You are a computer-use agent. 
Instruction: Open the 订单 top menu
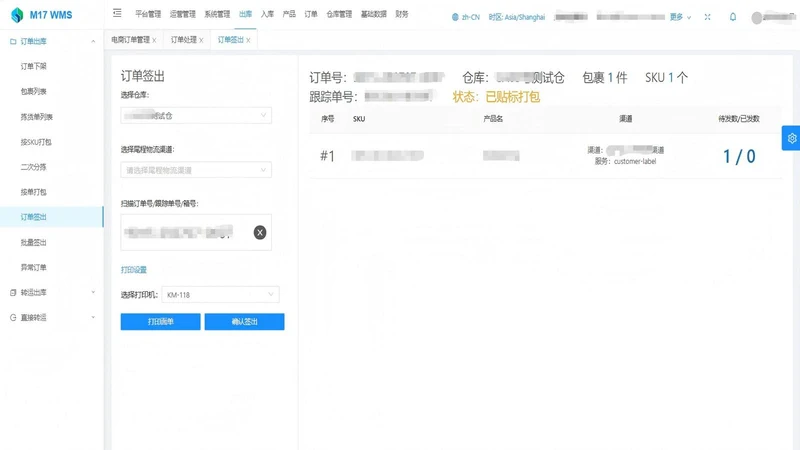(311, 14)
